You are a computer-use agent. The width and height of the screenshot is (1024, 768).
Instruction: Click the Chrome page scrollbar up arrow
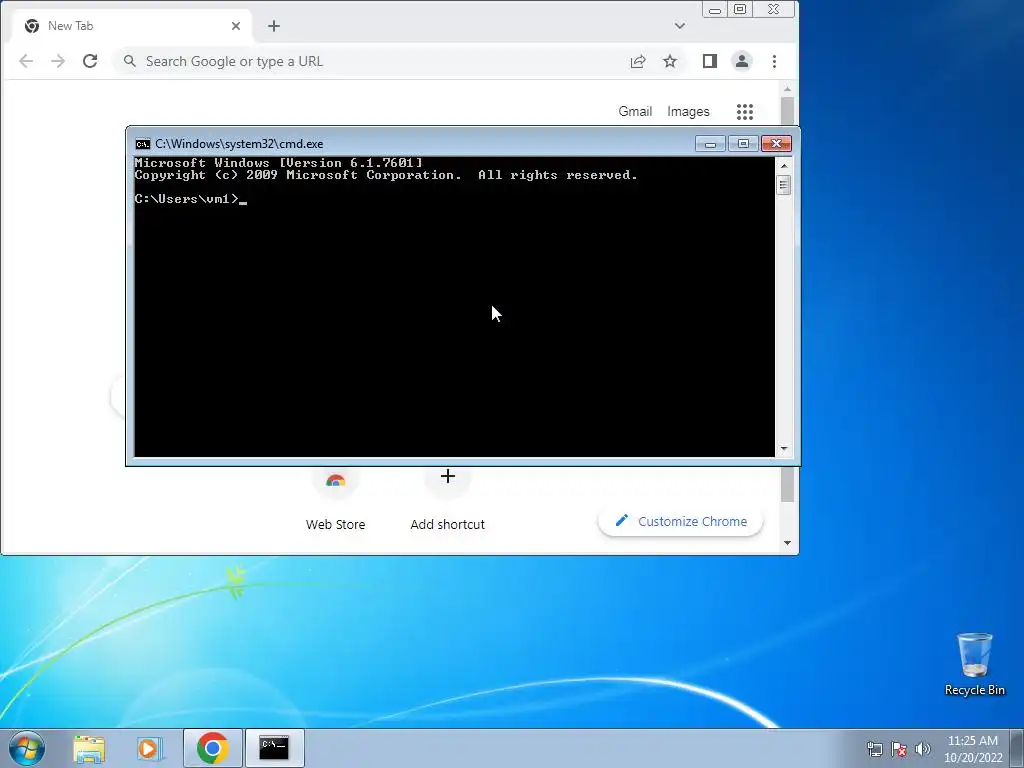(x=788, y=89)
